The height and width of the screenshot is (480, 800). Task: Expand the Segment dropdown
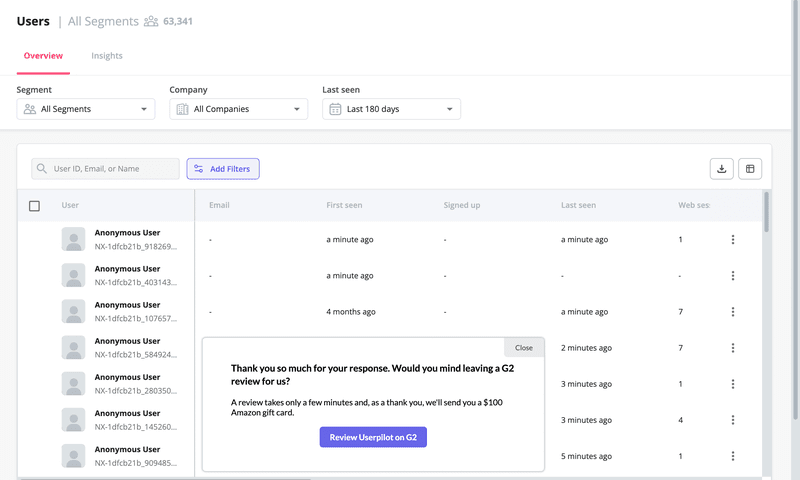click(86, 109)
